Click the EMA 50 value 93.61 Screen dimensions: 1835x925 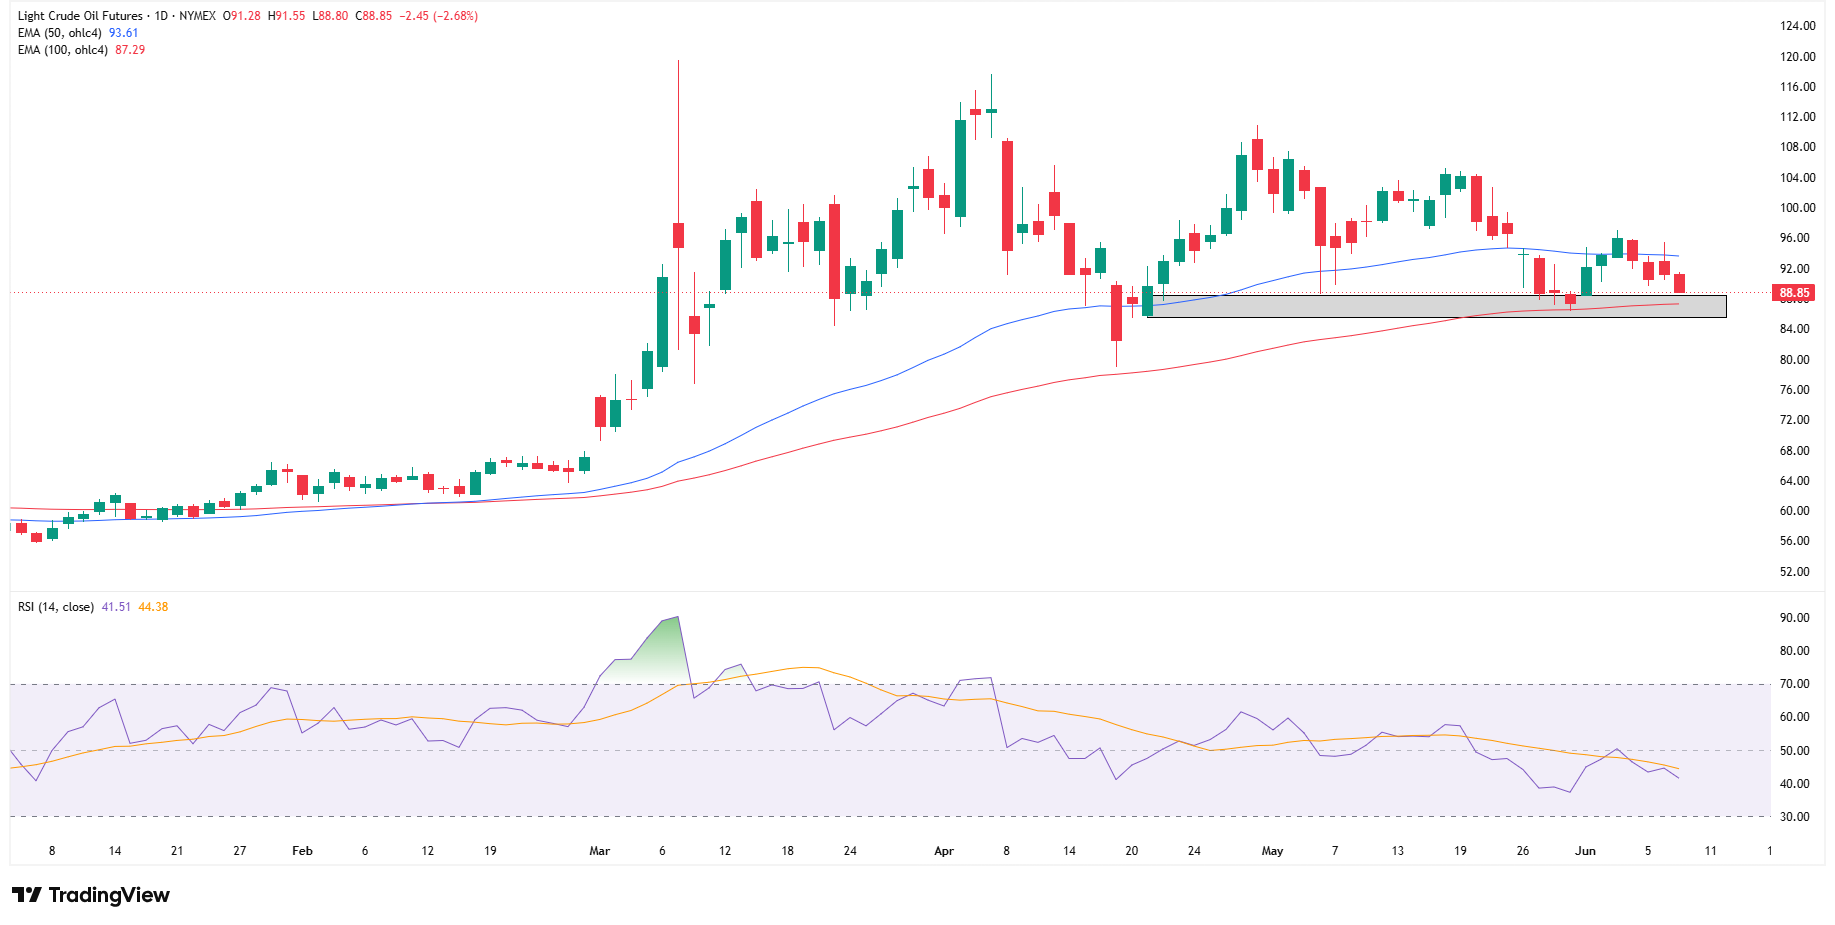pos(124,33)
